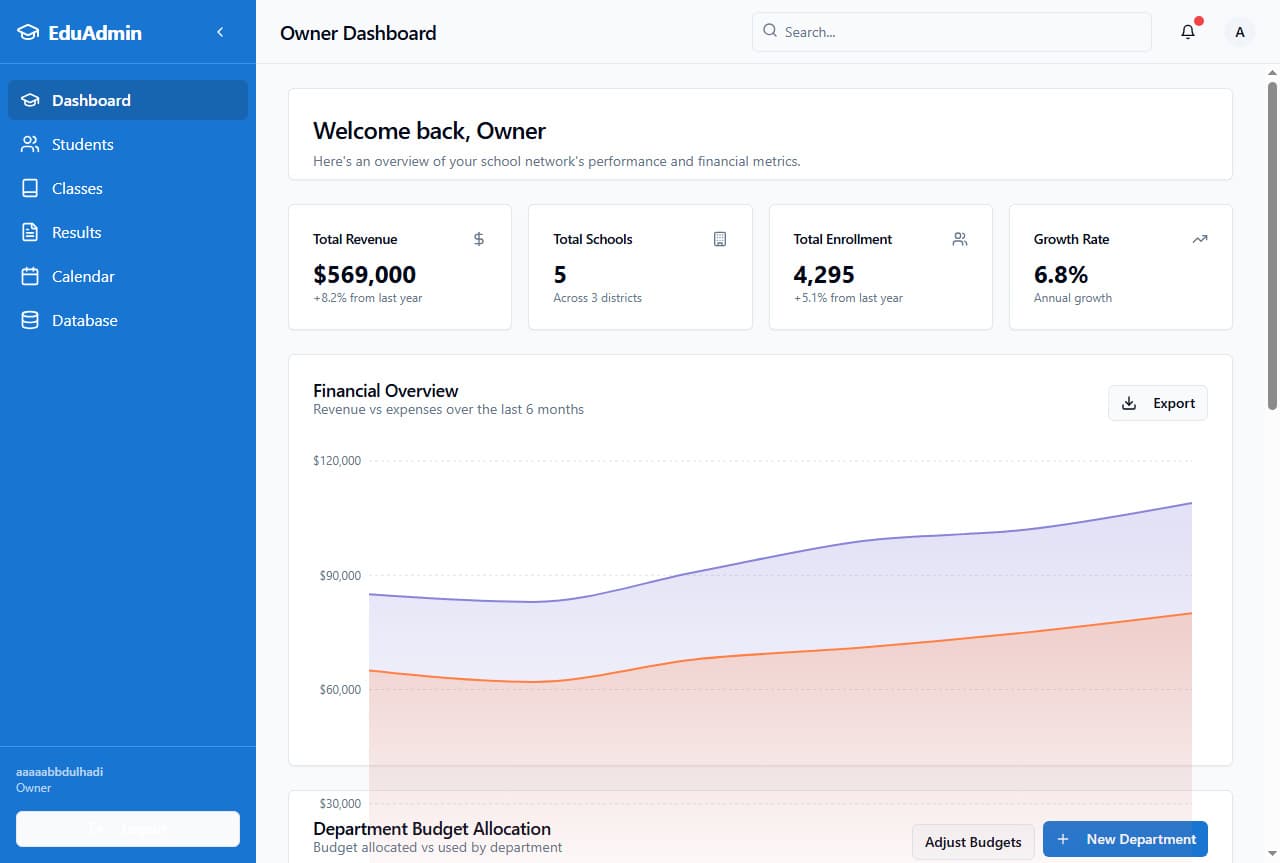This screenshot has width=1280, height=863.
Task: Create a department via New Department button
Action: [x=1125, y=839]
